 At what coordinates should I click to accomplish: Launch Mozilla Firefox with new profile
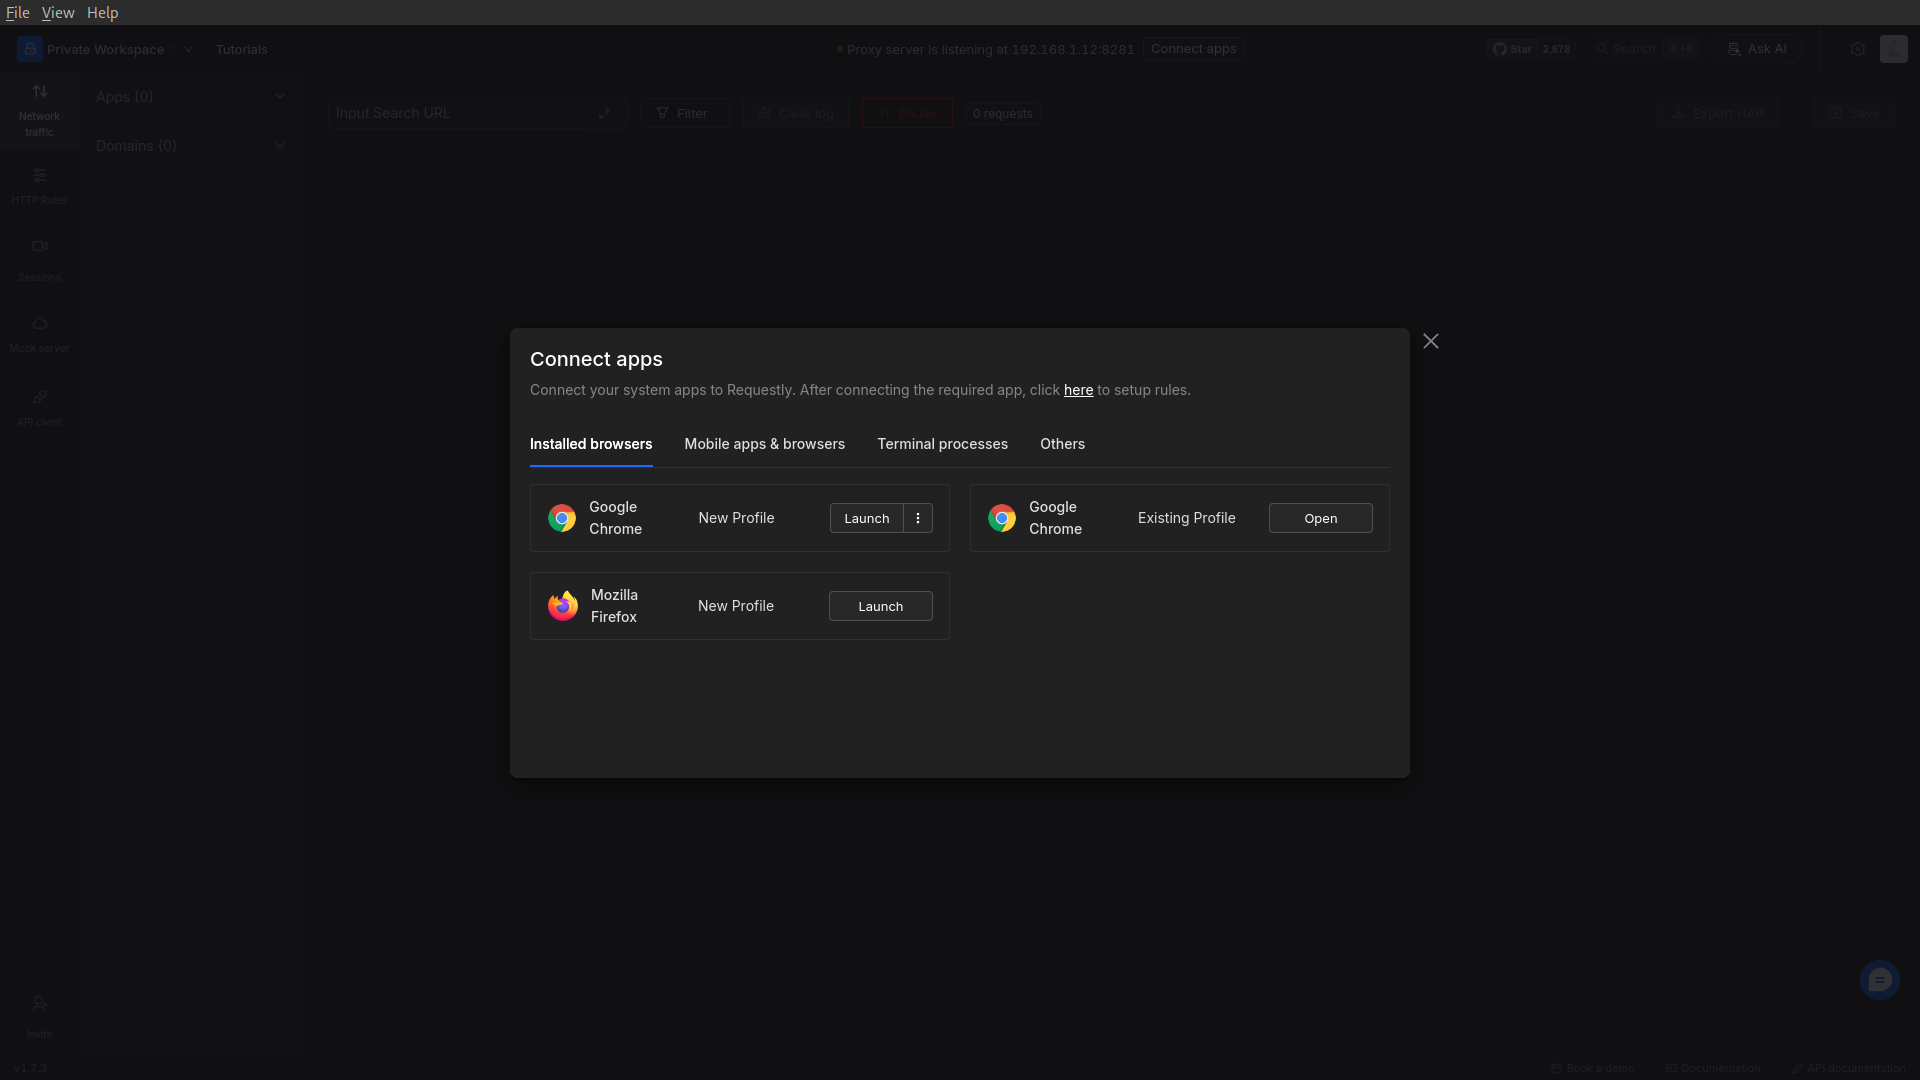[880, 606]
